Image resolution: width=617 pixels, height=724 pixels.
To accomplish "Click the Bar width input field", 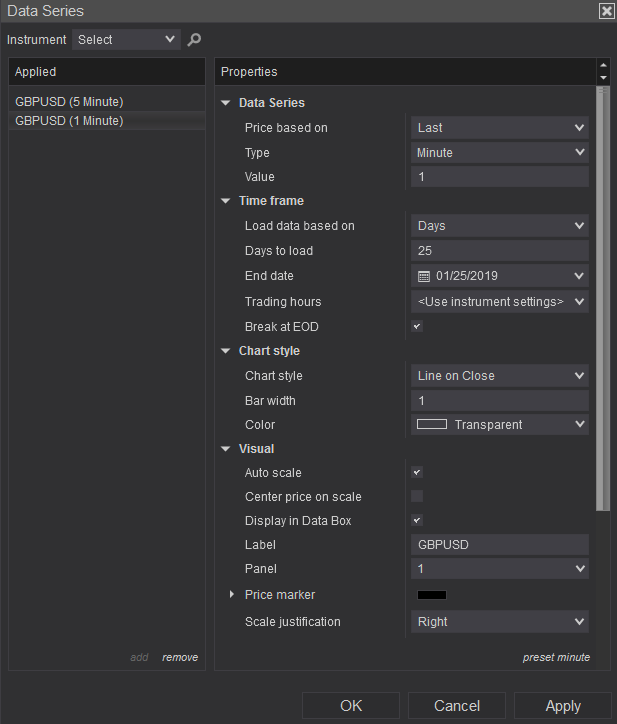I will 500,401.
